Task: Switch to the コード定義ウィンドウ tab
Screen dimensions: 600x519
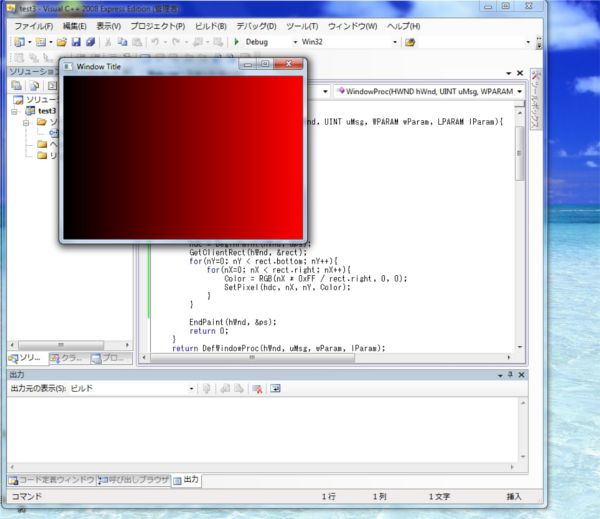Action: point(51,480)
